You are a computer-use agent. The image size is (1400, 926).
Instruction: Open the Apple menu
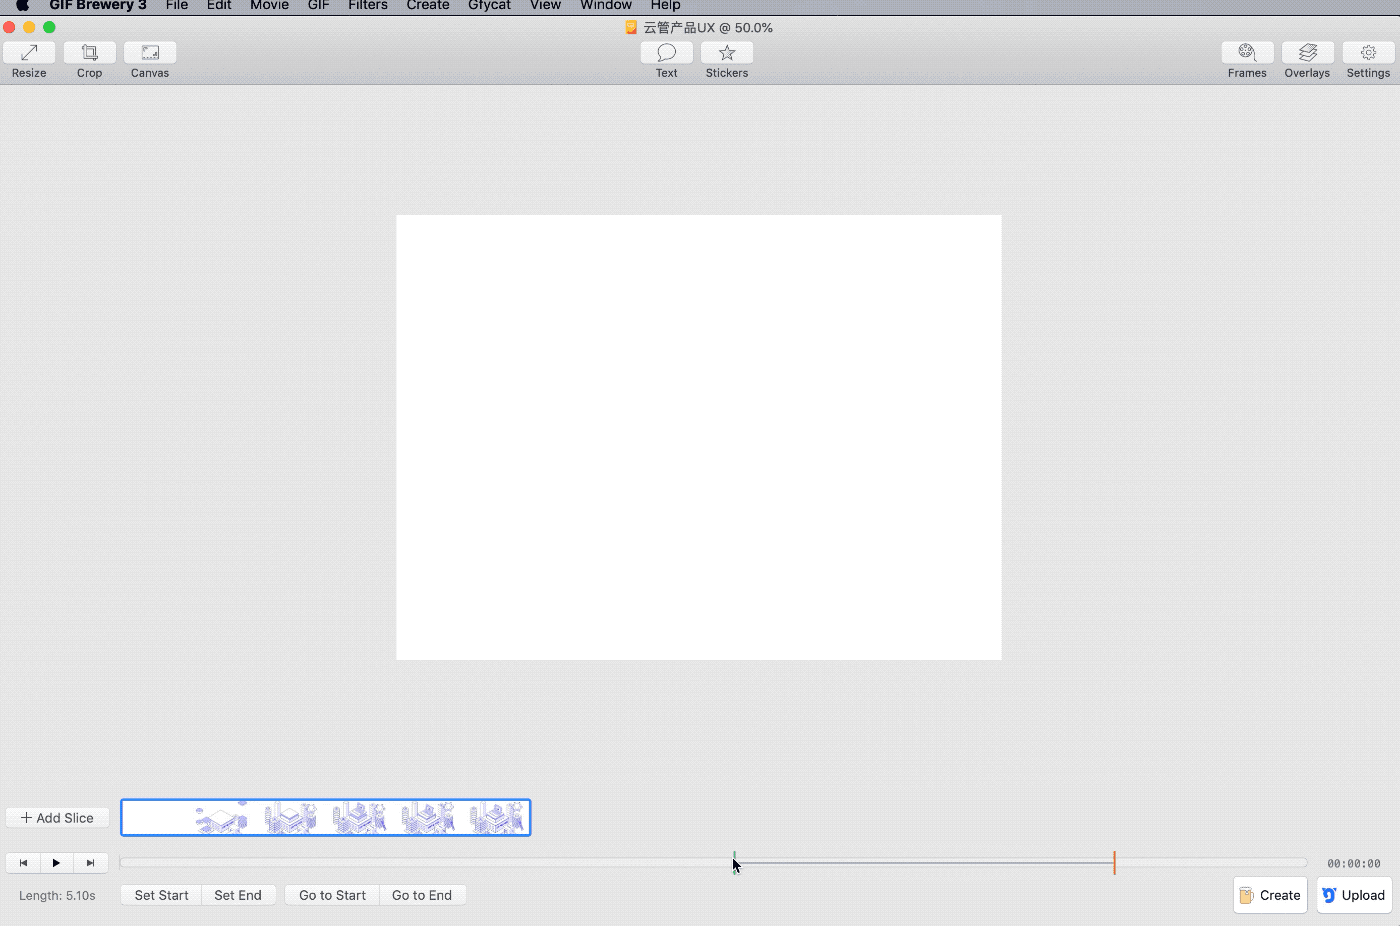point(22,5)
